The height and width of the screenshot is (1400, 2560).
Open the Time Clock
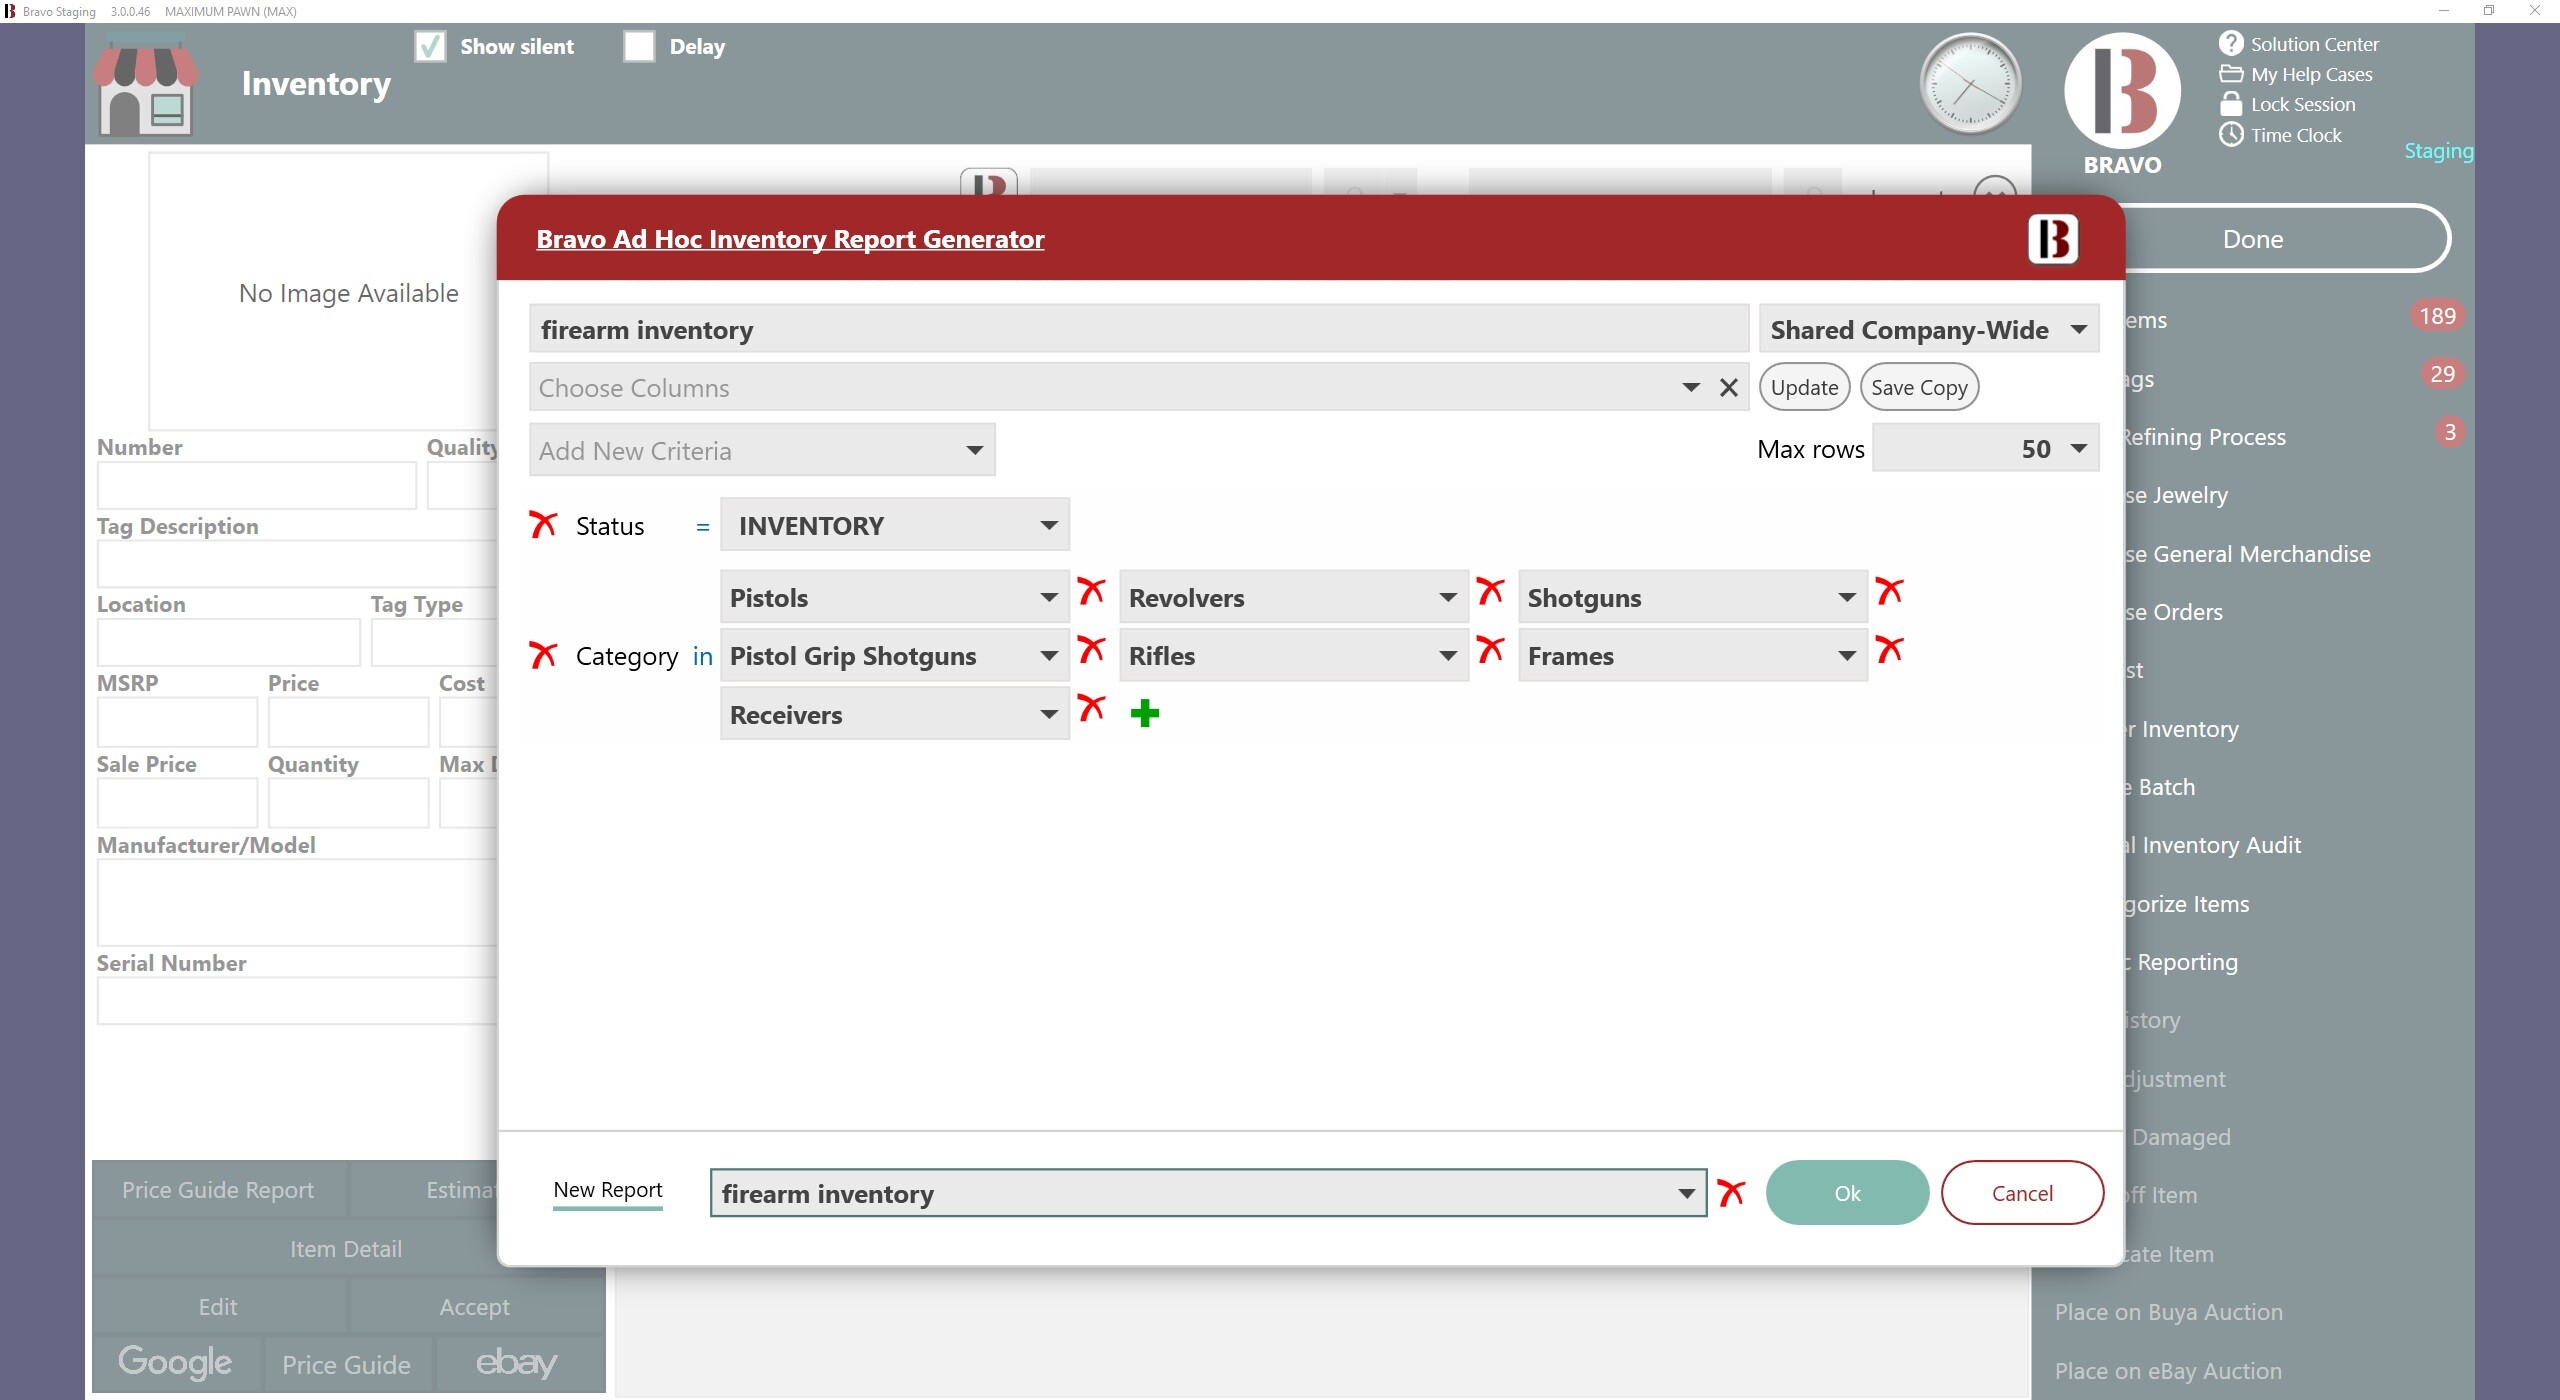coord(2280,135)
